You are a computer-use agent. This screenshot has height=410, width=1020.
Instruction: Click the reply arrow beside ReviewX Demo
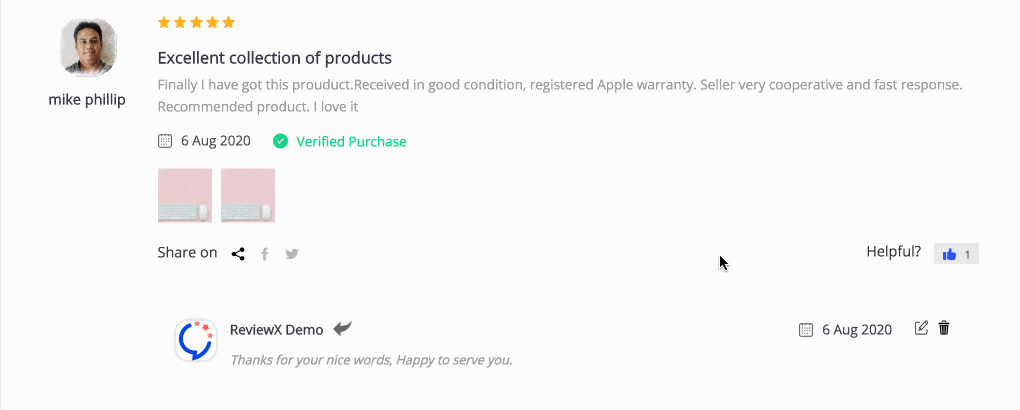coord(343,329)
